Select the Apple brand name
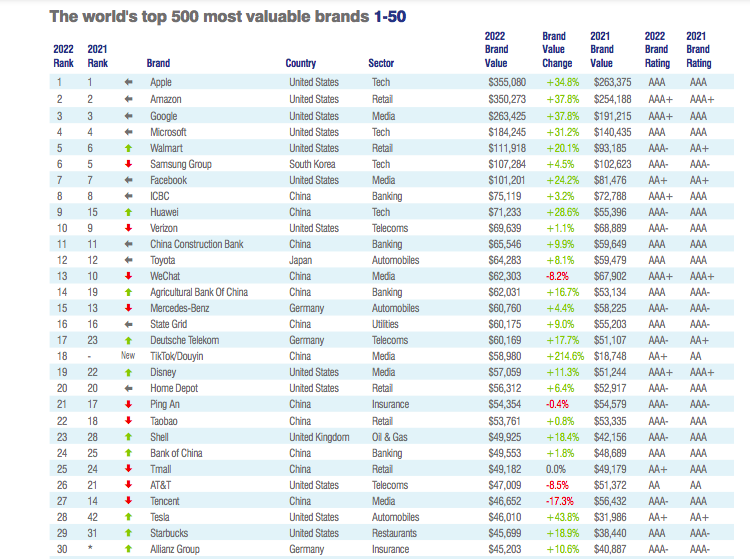Viewport: 750px width, 559px height. click(161, 82)
